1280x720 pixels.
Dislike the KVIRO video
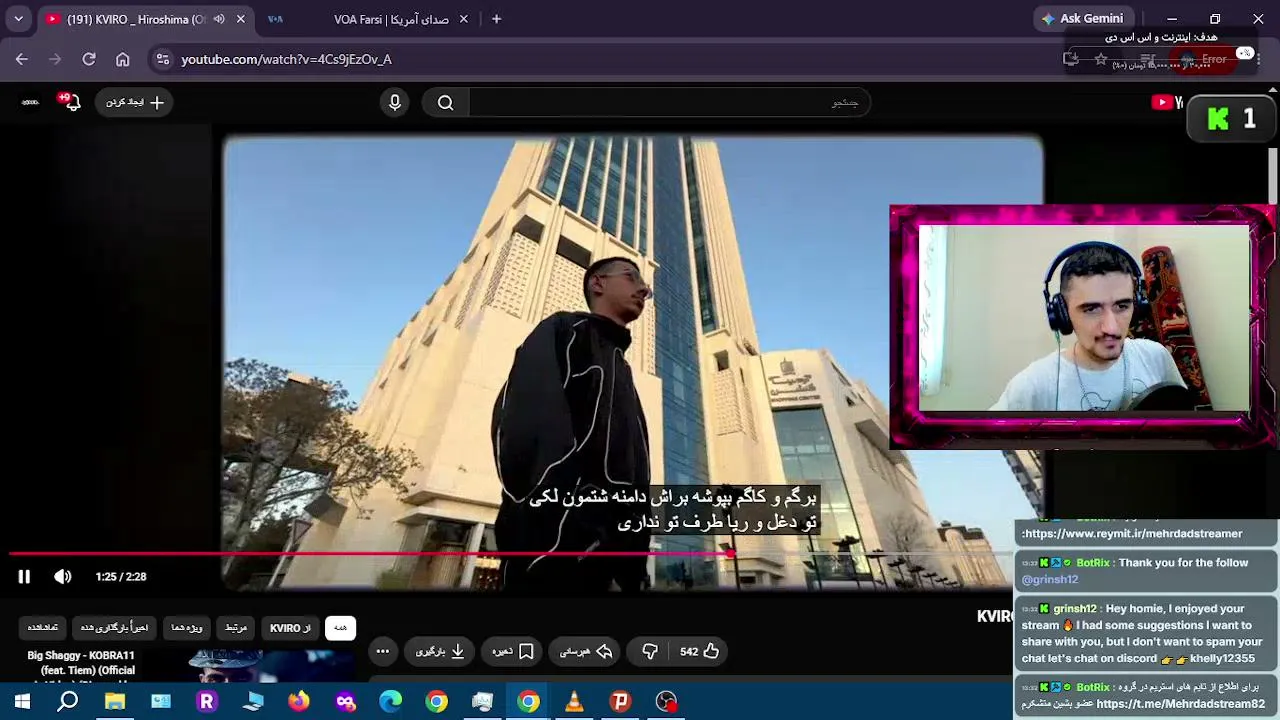650,651
